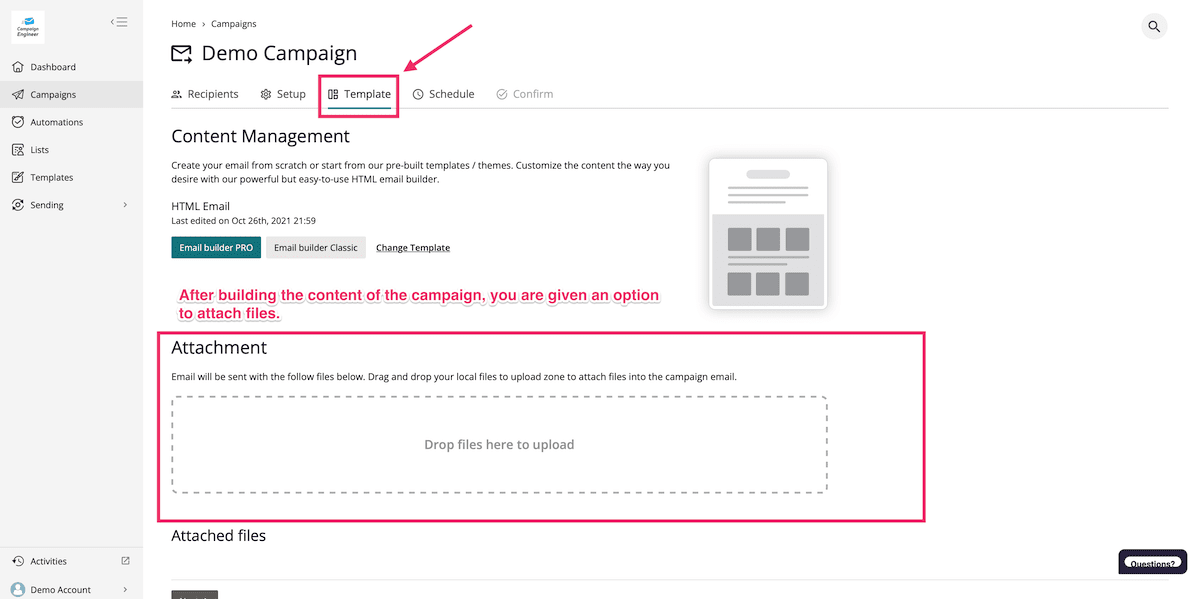Switch to the Setup tab
The image size is (1200, 599).
(283, 94)
